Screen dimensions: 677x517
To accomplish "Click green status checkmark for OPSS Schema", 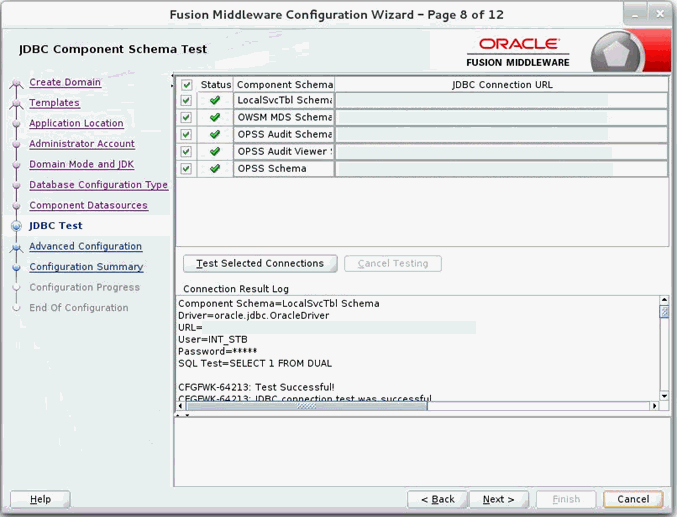I will (215, 168).
